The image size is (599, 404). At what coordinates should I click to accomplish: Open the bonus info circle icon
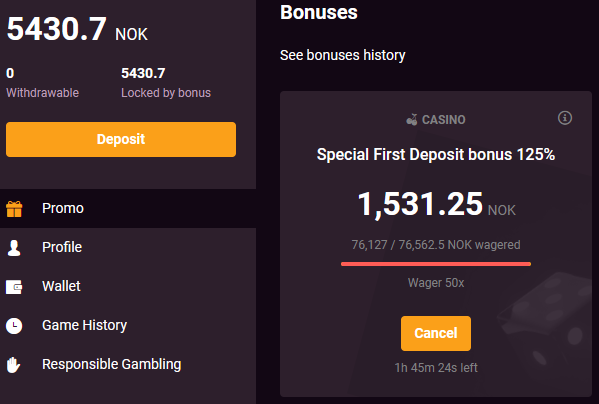565,118
